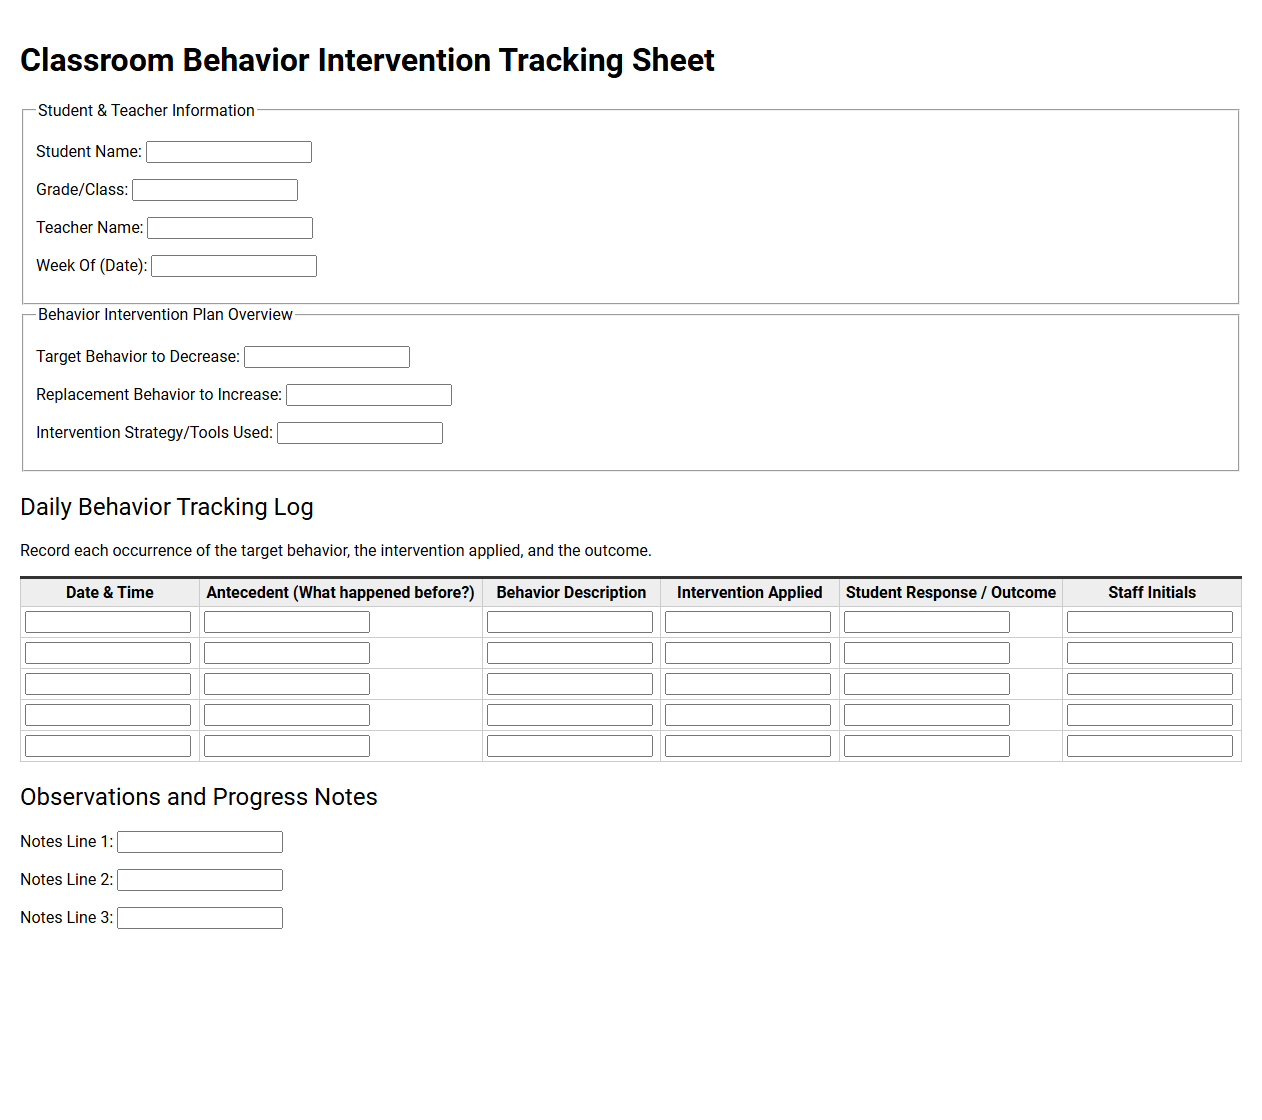Click the 'Daily Behavior Tracking Log' heading
Viewport: 1262px width, 1120px height.
(x=167, y=507)
